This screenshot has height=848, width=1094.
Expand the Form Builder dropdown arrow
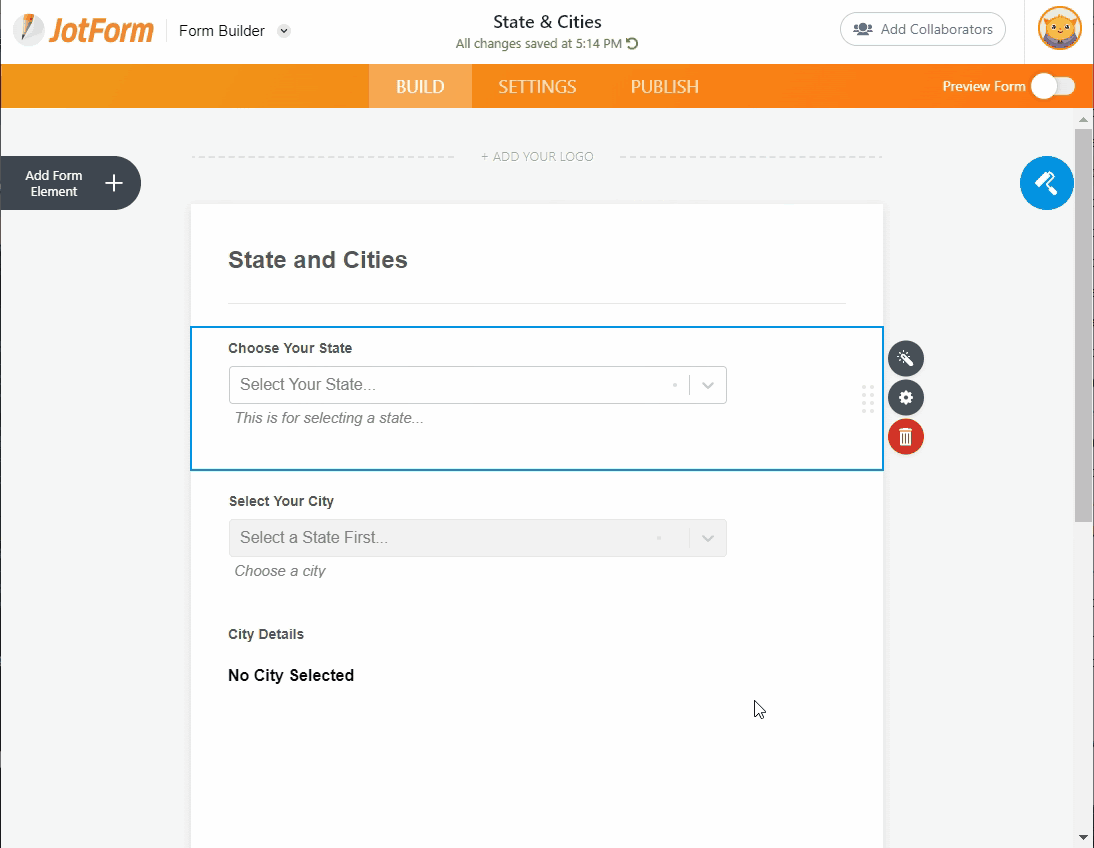coord(284,31)
